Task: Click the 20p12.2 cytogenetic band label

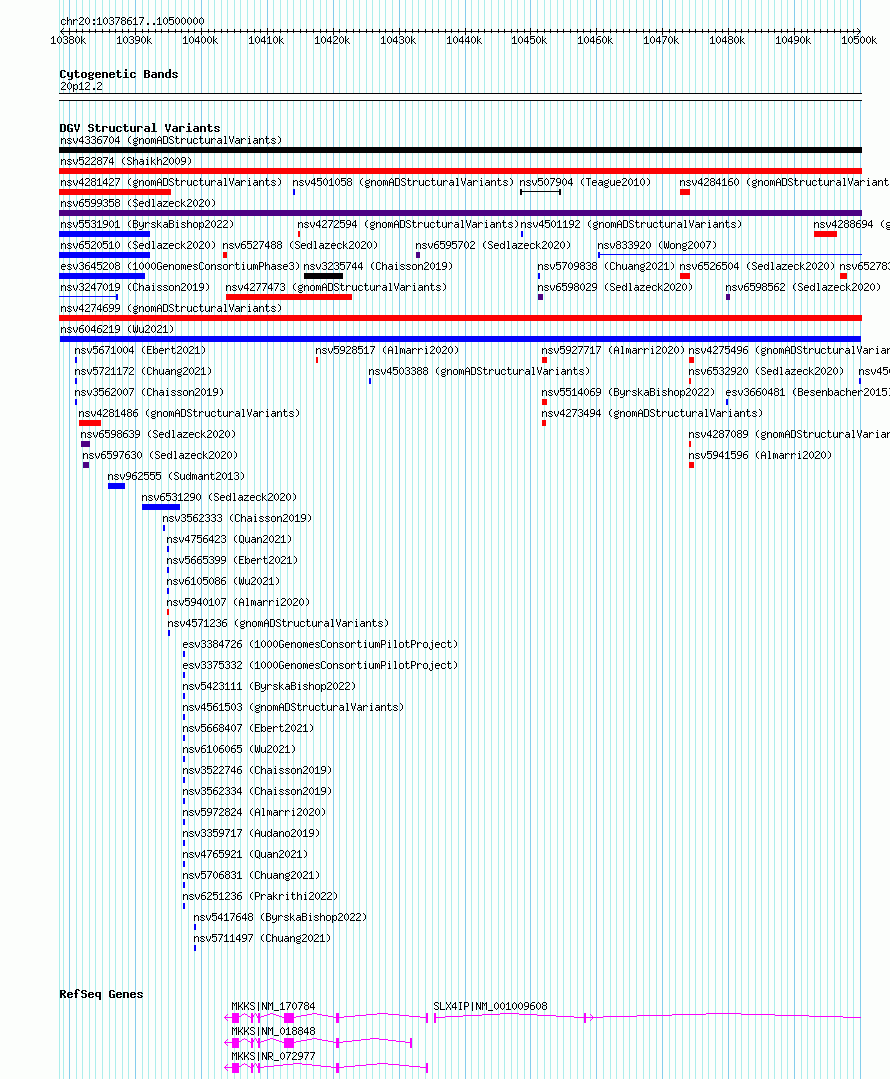Action: pos(81,86)
